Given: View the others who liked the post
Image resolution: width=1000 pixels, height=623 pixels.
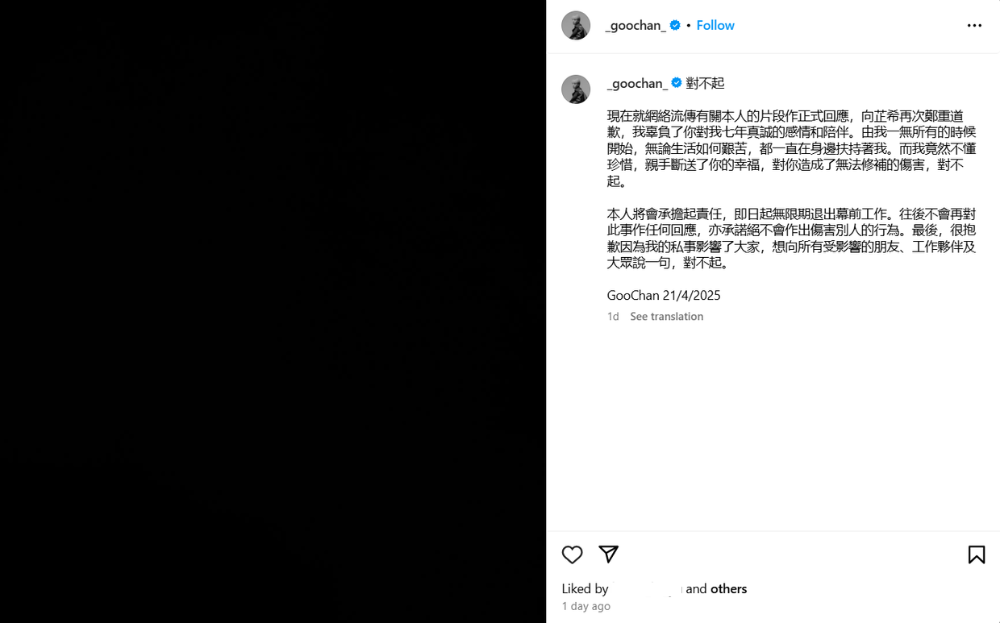Looking at the screenshot, I should pos(728,589).
